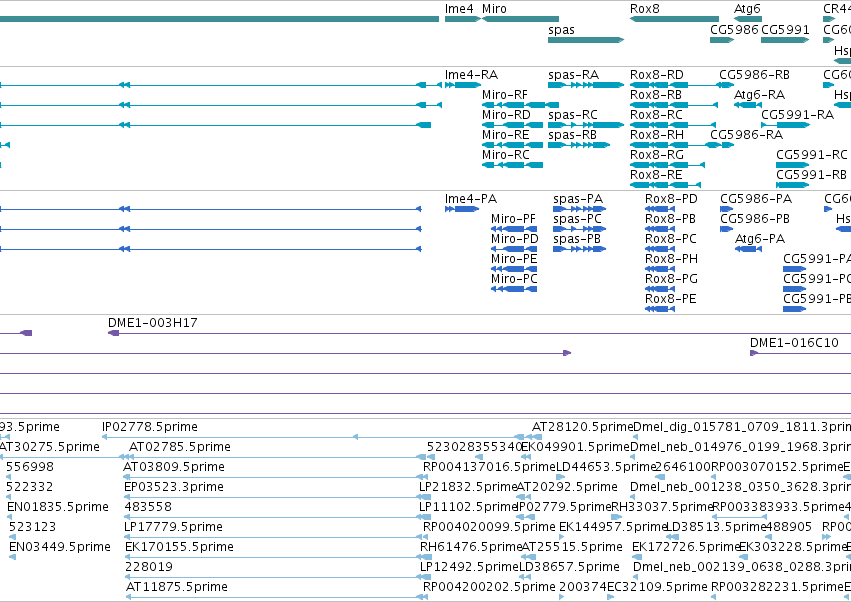Click the 228019 EST label
The image size is (851, 602).
[x=149, y=567]
